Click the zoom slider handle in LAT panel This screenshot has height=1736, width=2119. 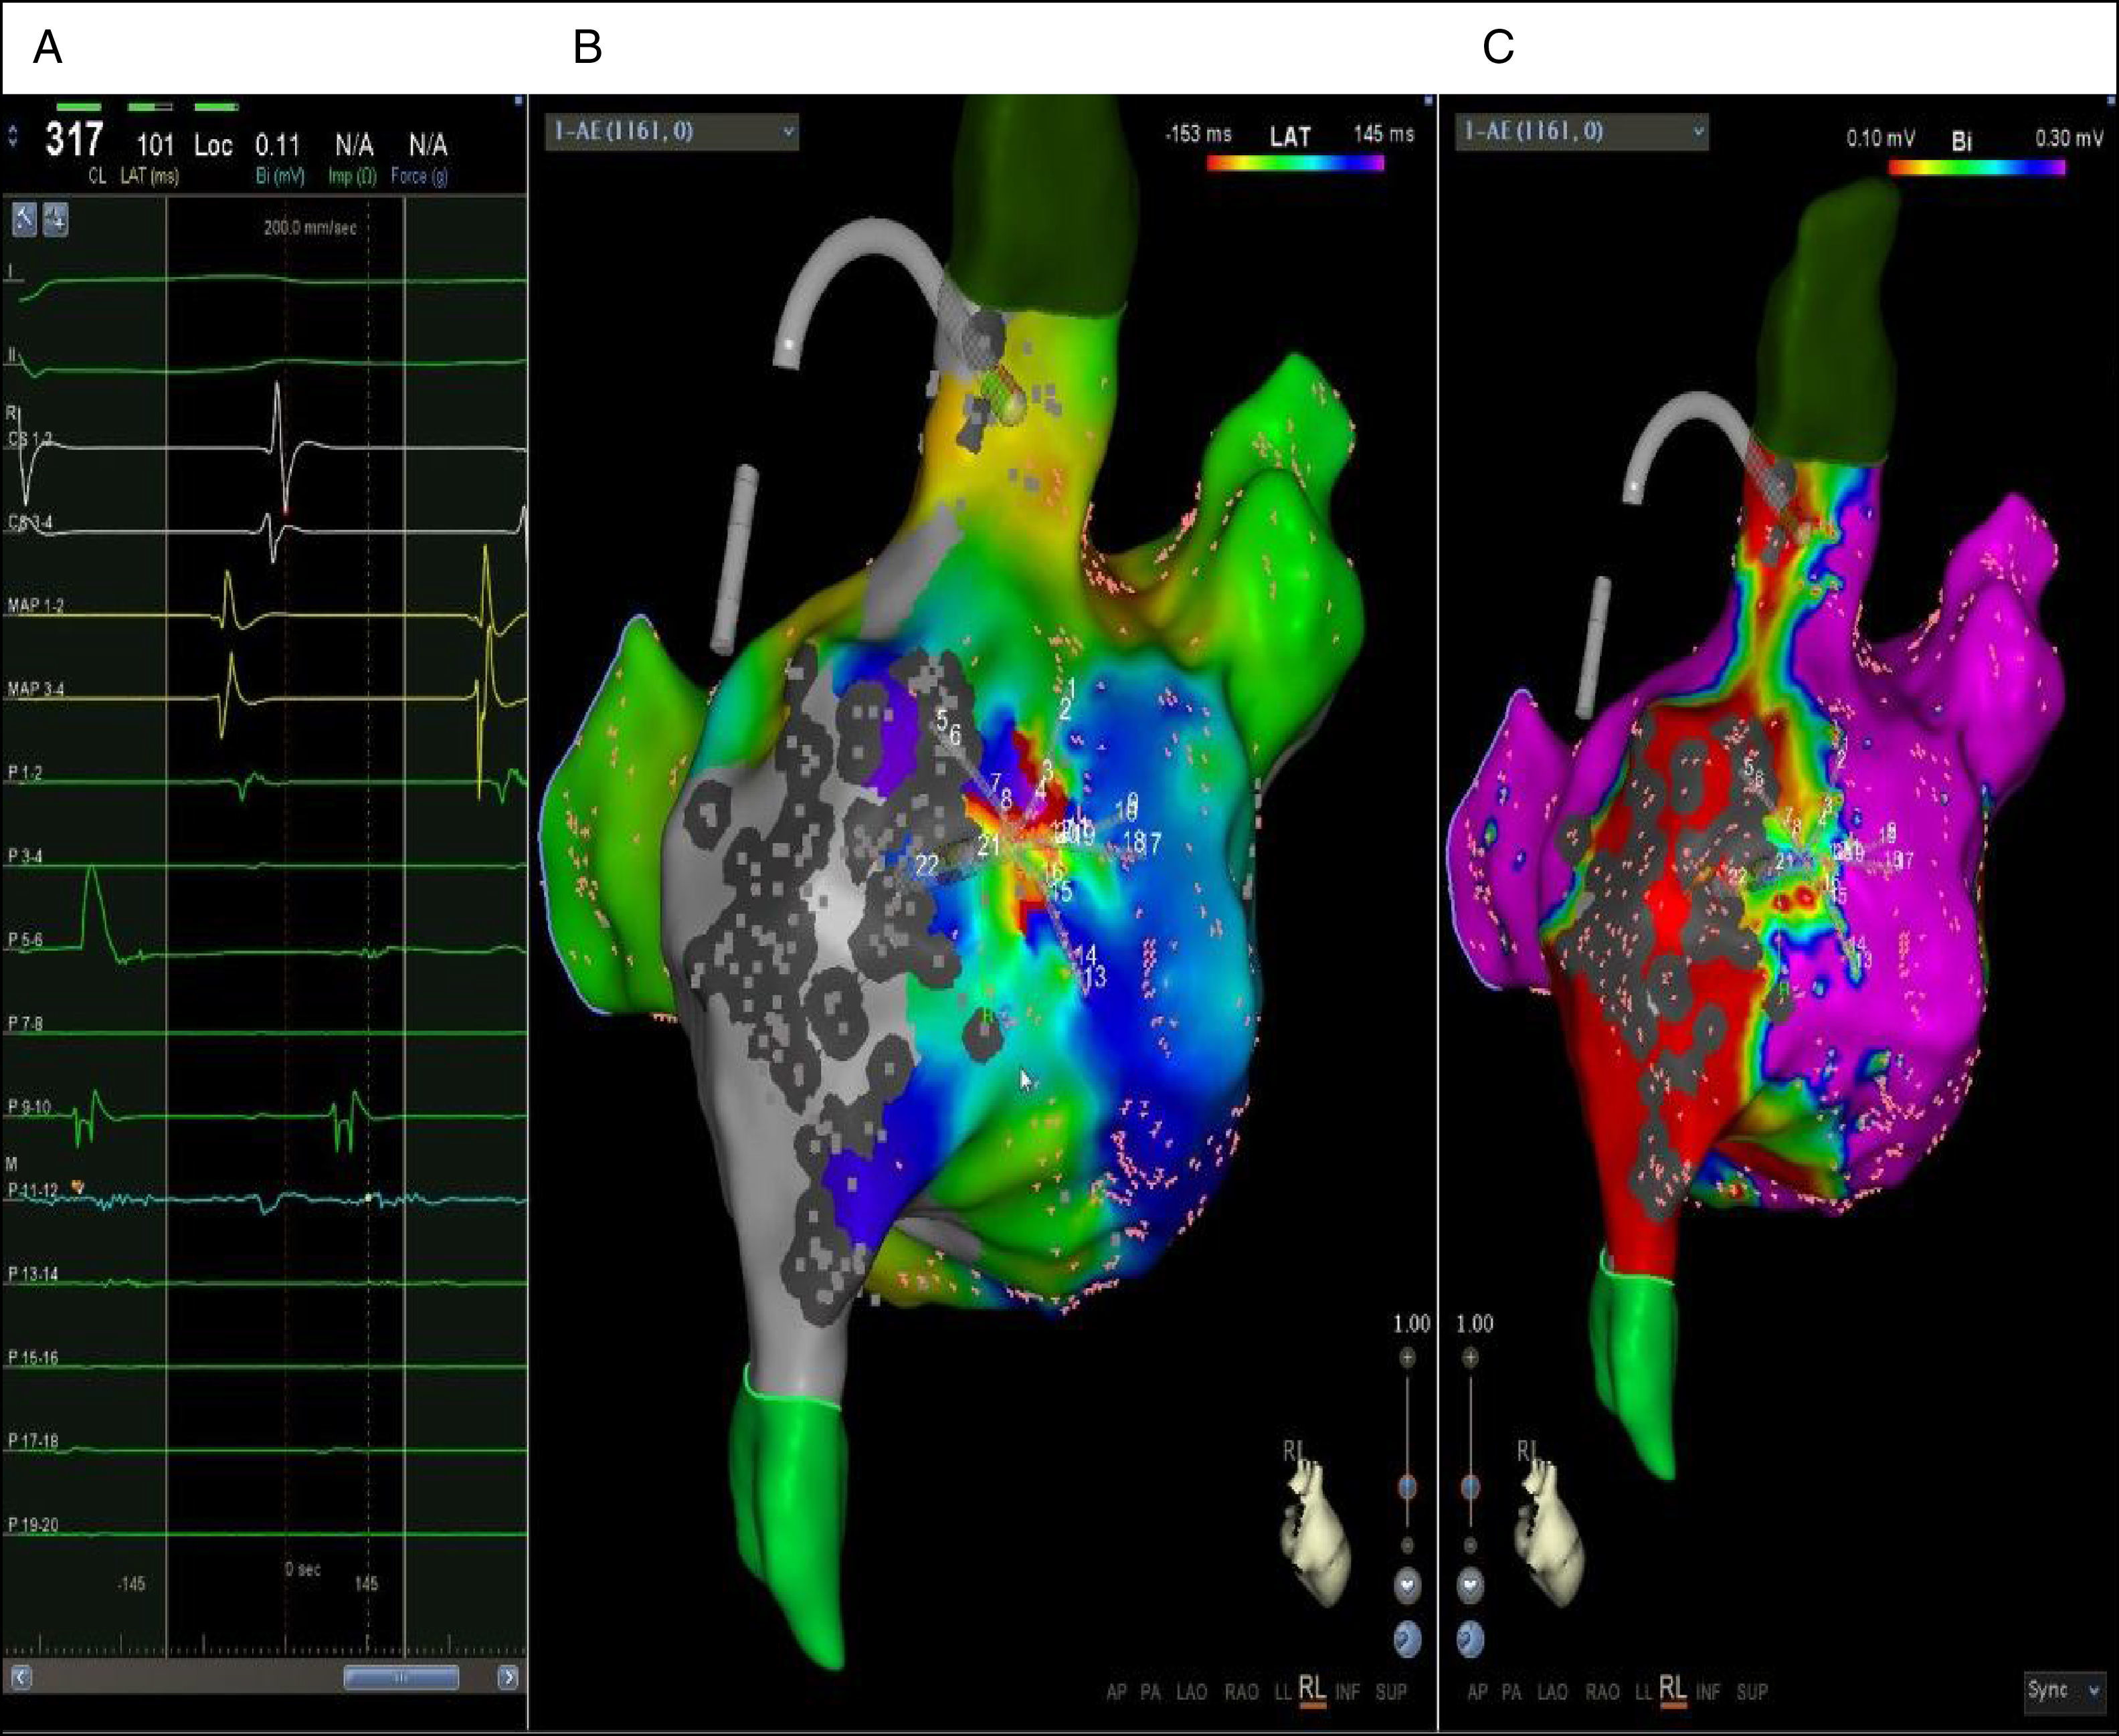tap(1407, 1487)
